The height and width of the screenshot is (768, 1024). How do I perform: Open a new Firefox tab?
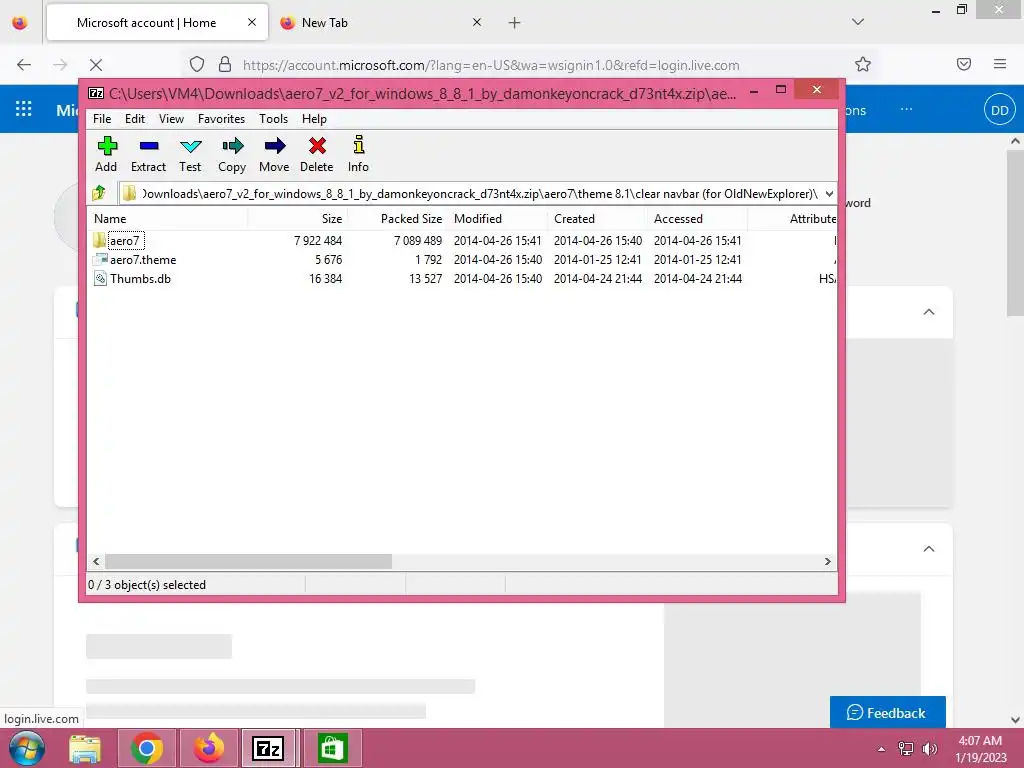click(515, 23)
